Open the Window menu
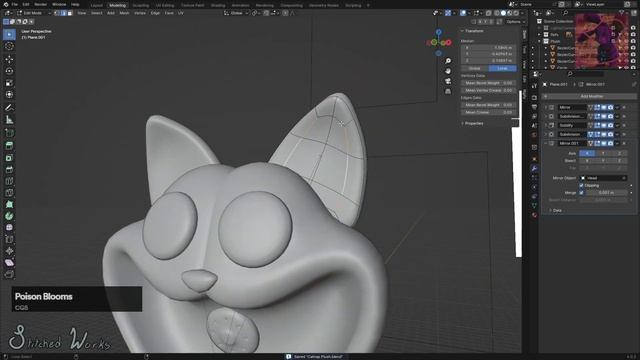The height and width of the screenshot is (360, 640). (59, 4)
